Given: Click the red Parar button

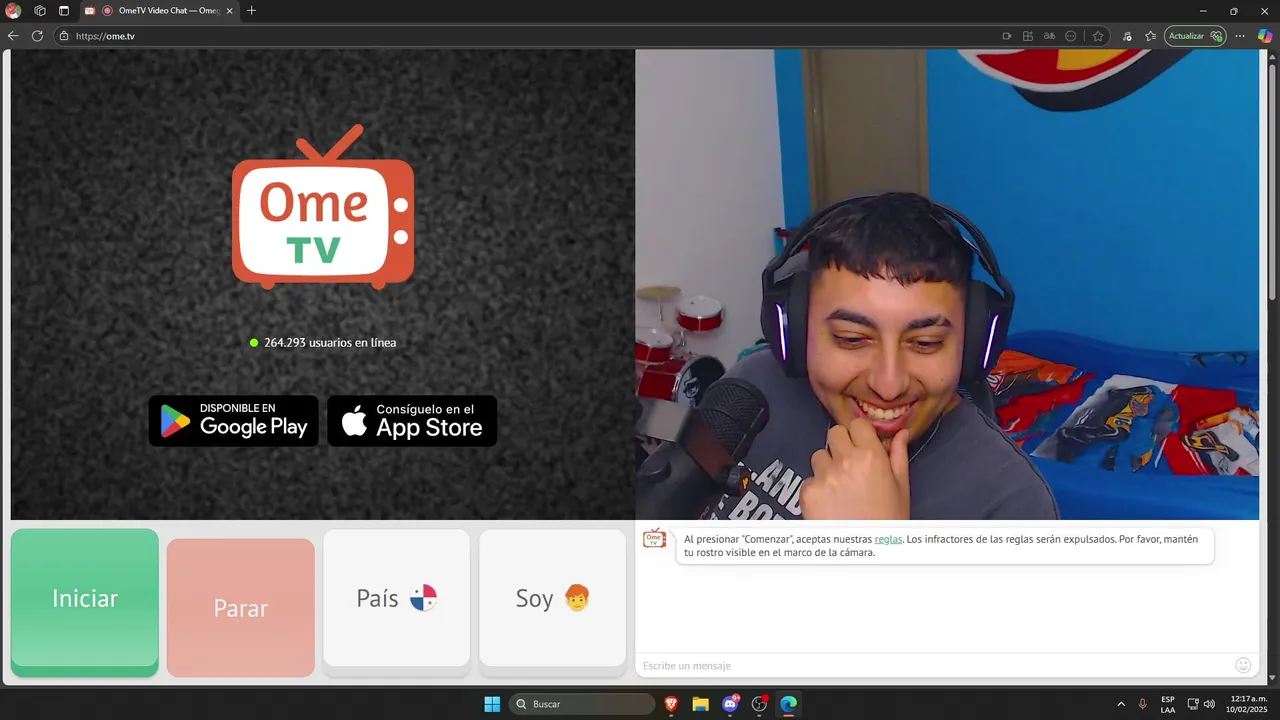Looking at the screenshot, I should 241,607.
